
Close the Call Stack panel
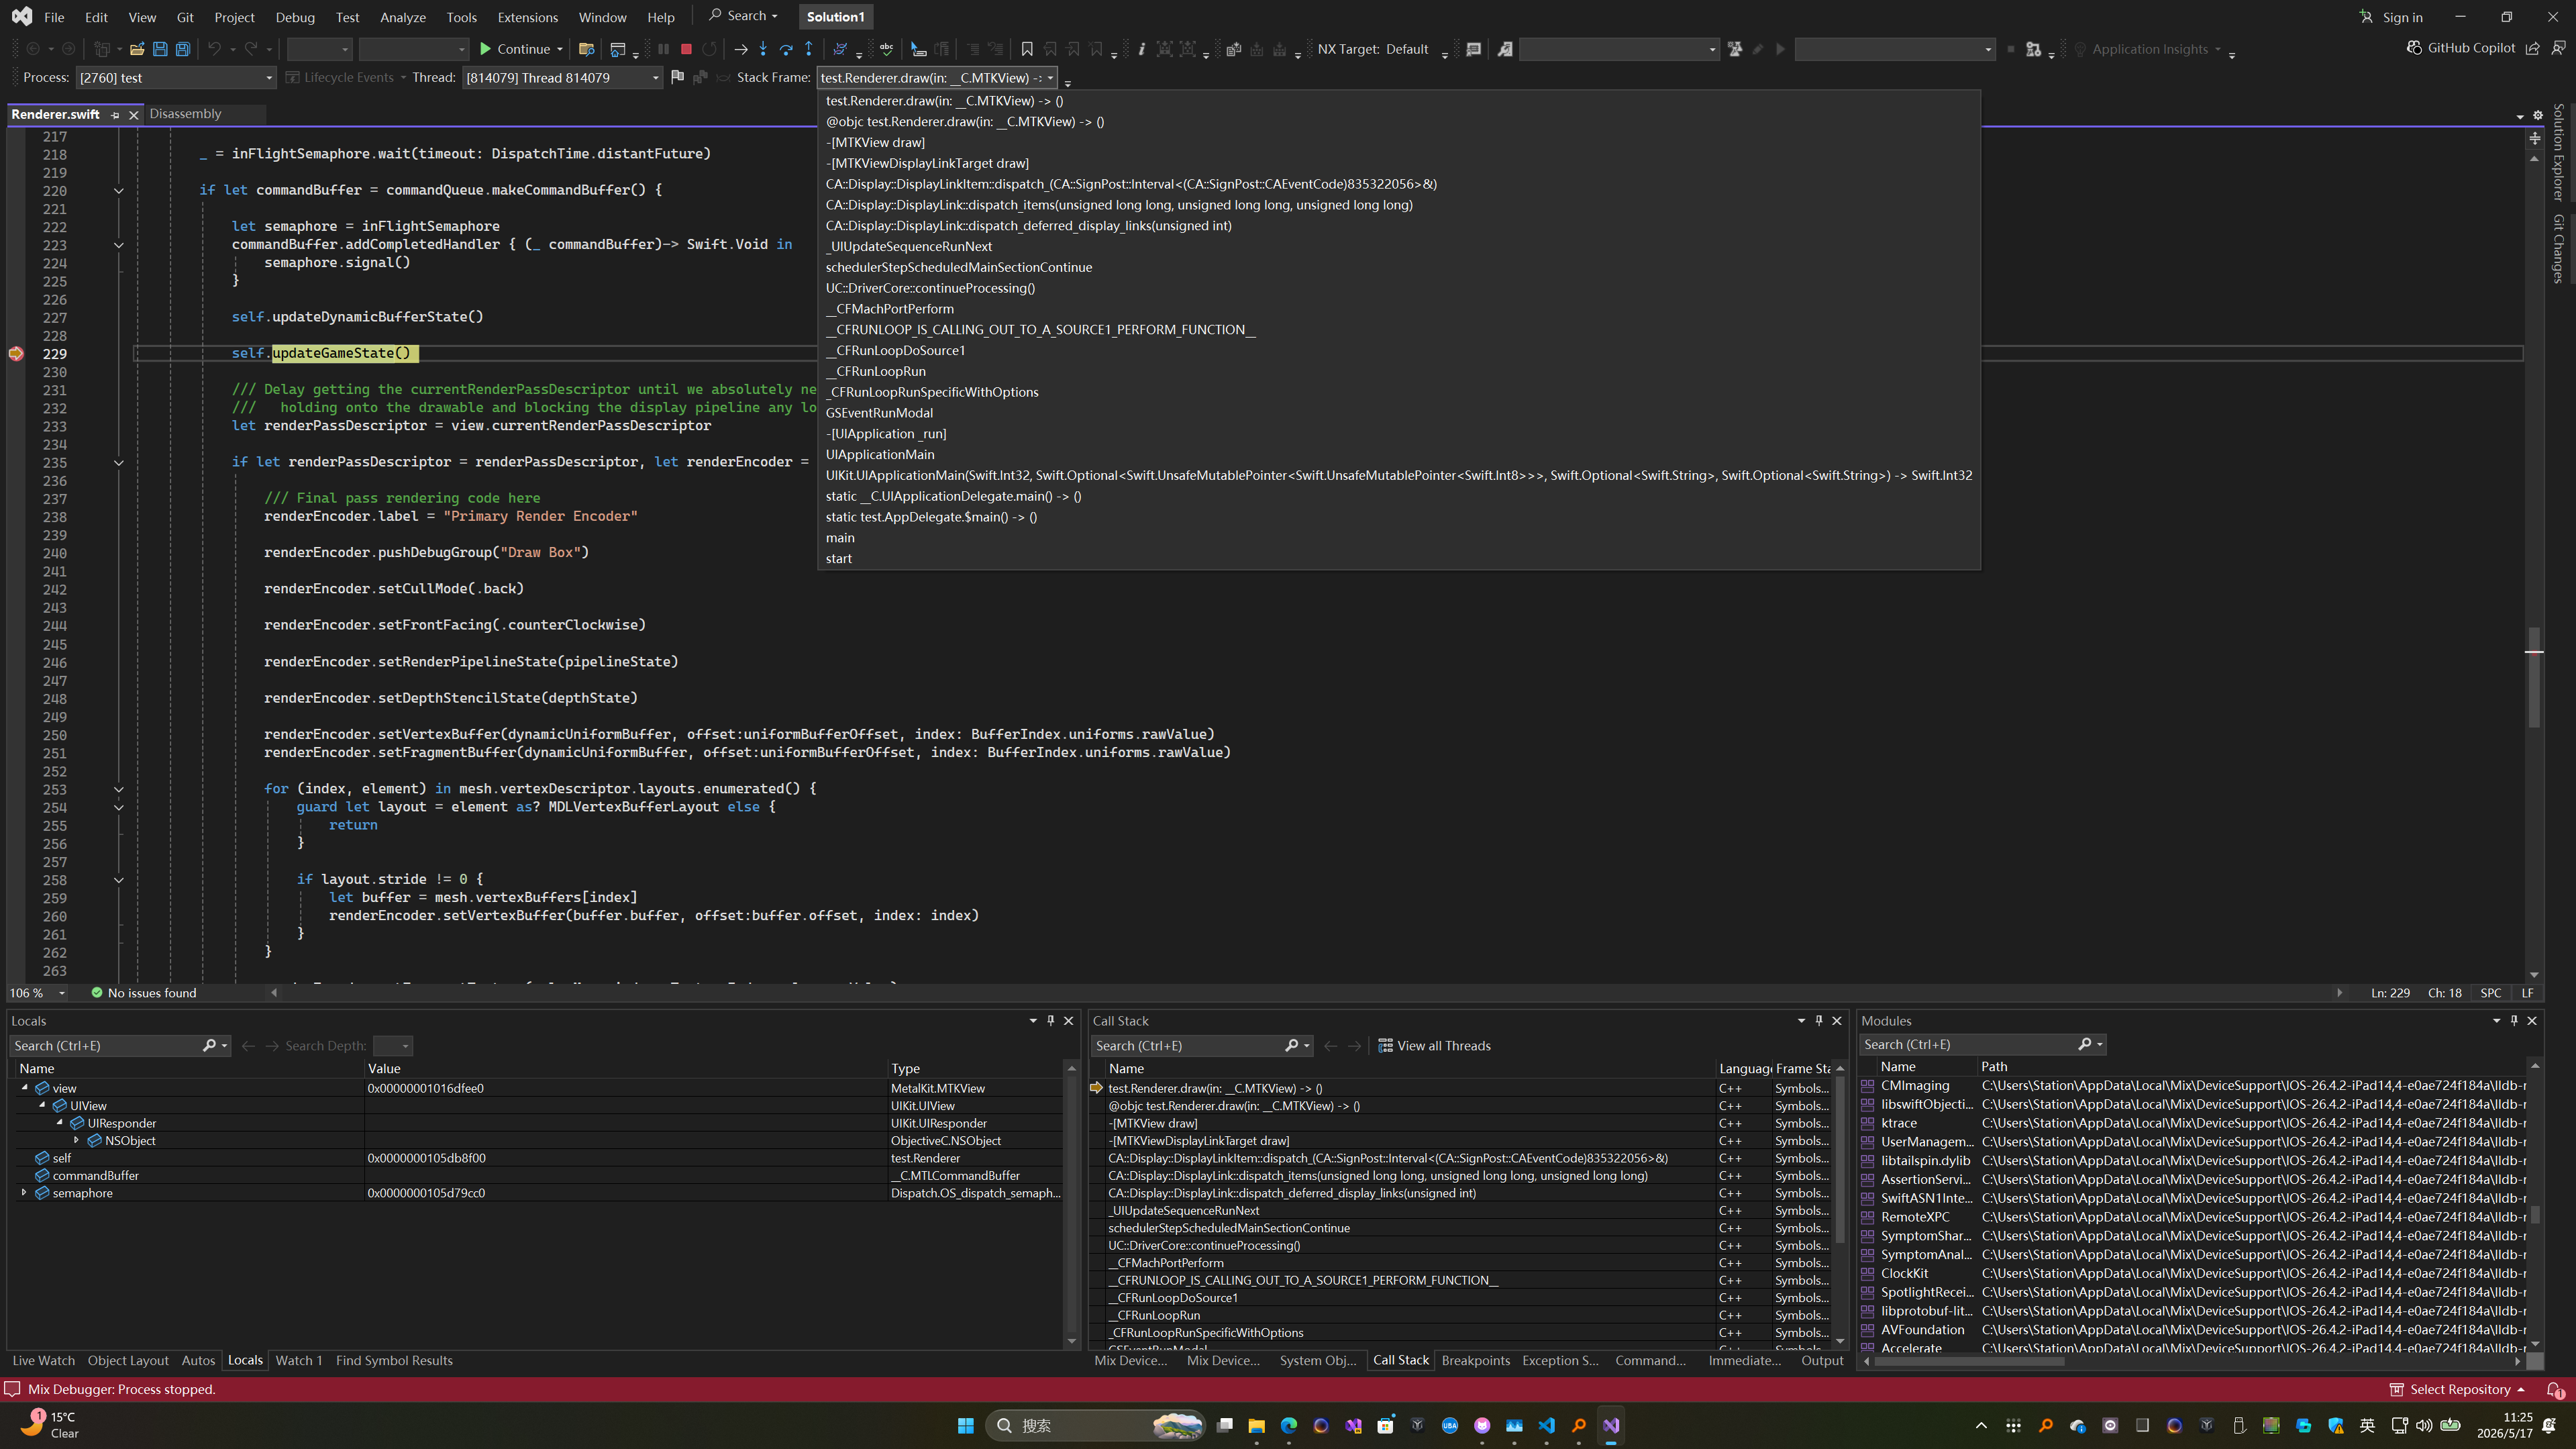coord(1836,1020)
